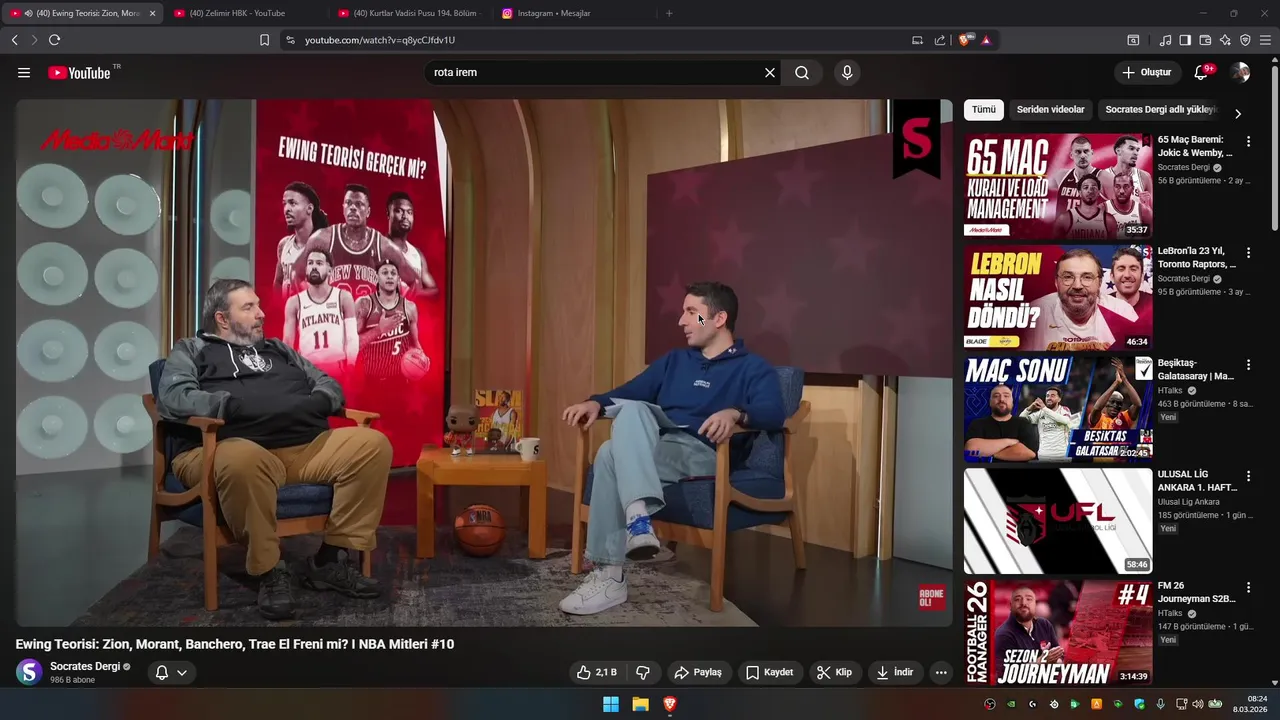Start voice search with microphone icon
This screenshot has height=720, width=1280.
[847, 73]
